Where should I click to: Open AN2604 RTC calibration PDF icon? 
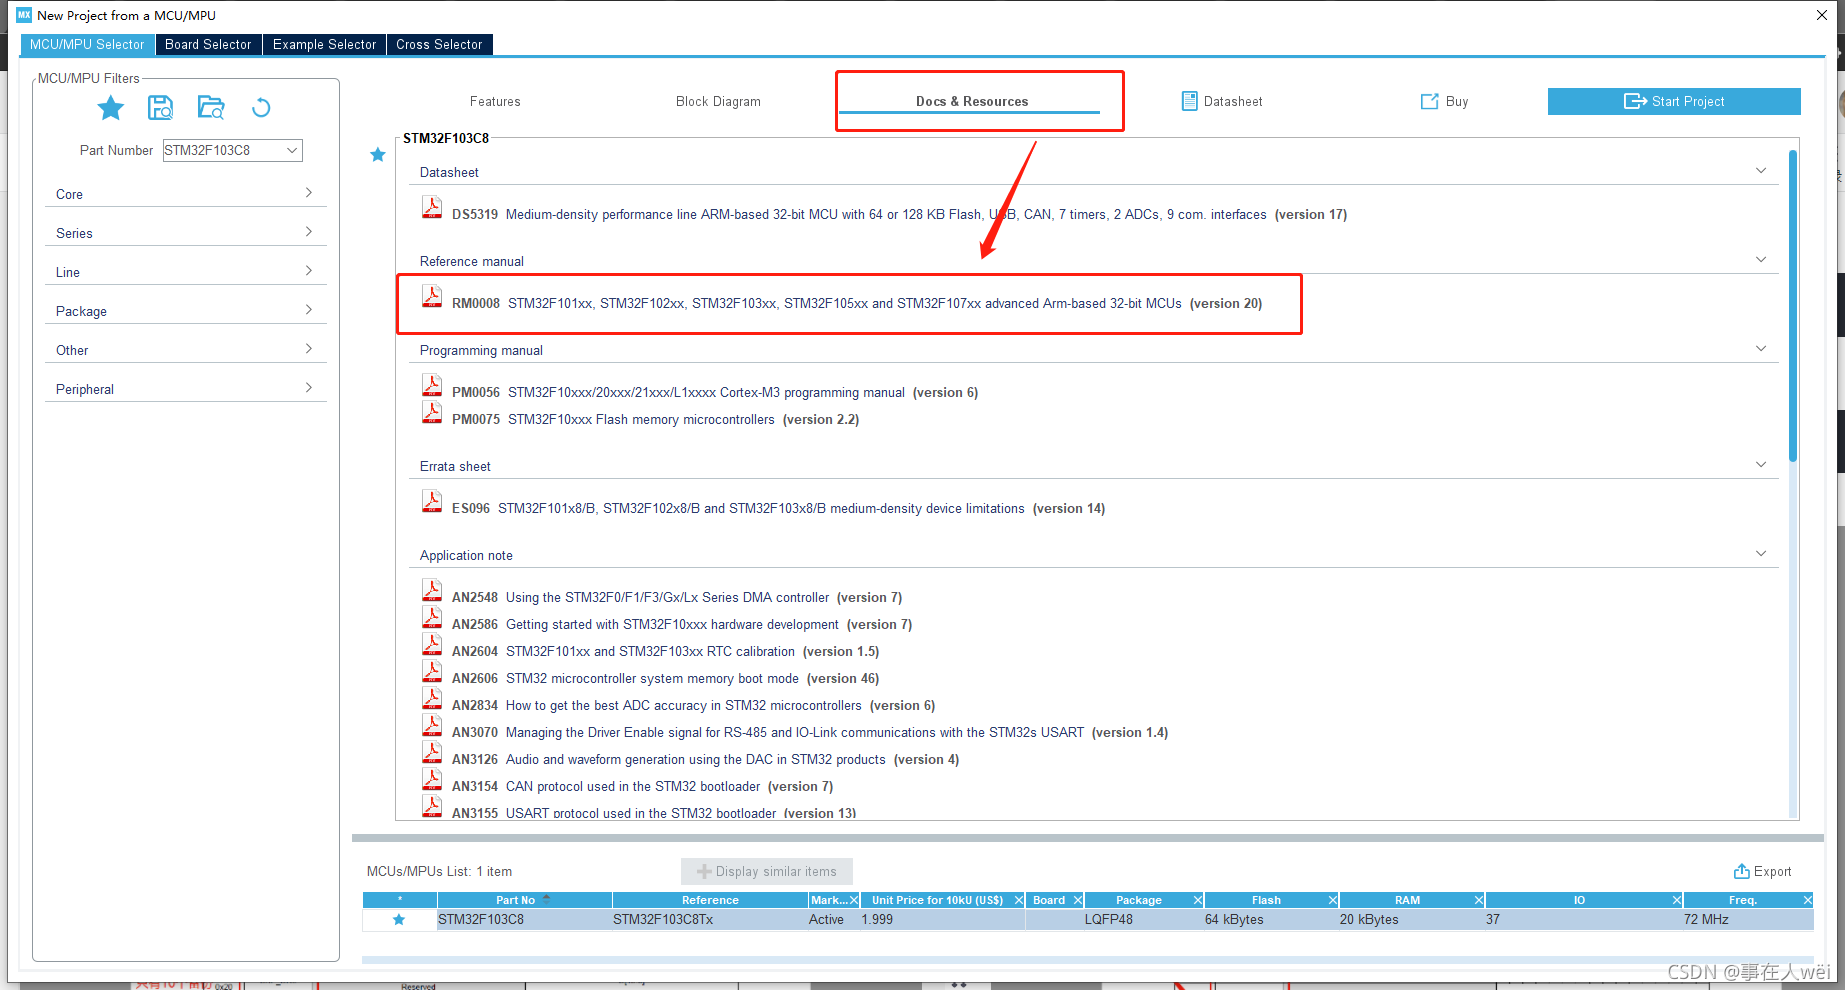[432, 644]
